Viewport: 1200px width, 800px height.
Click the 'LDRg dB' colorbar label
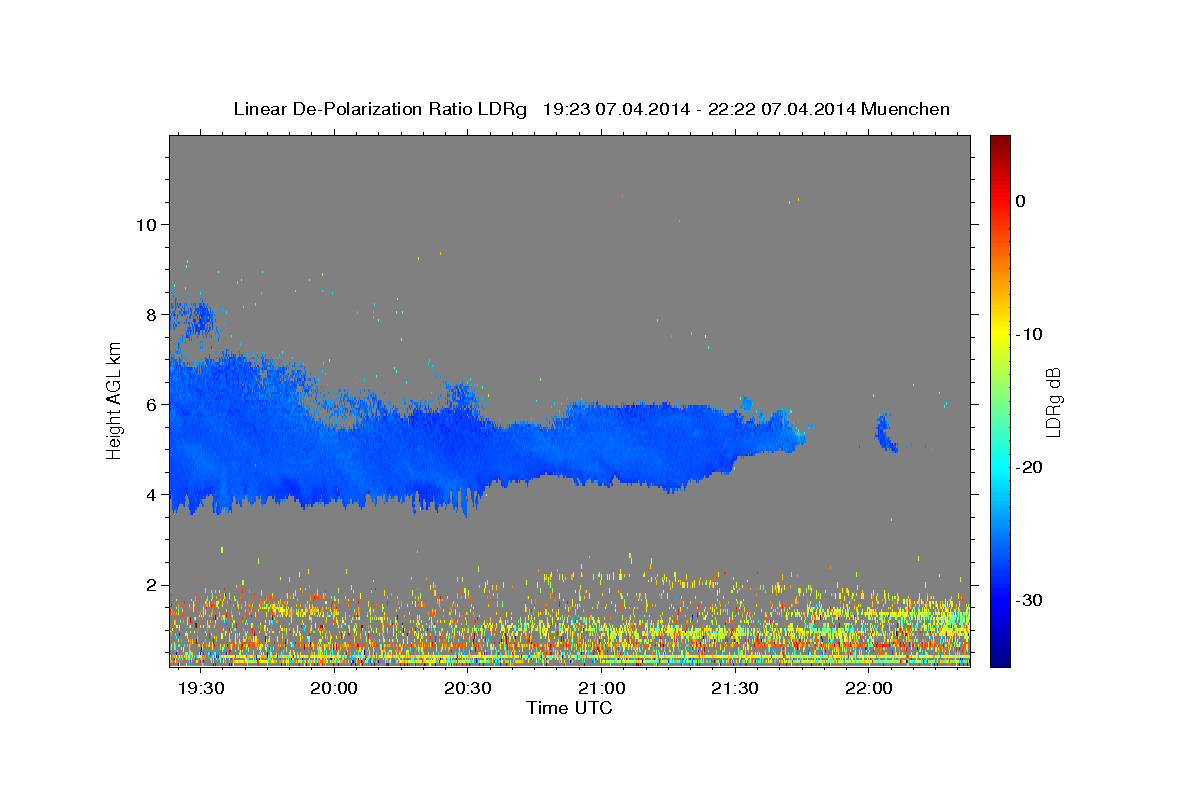pyautogui.click(x=1052, y=401)
